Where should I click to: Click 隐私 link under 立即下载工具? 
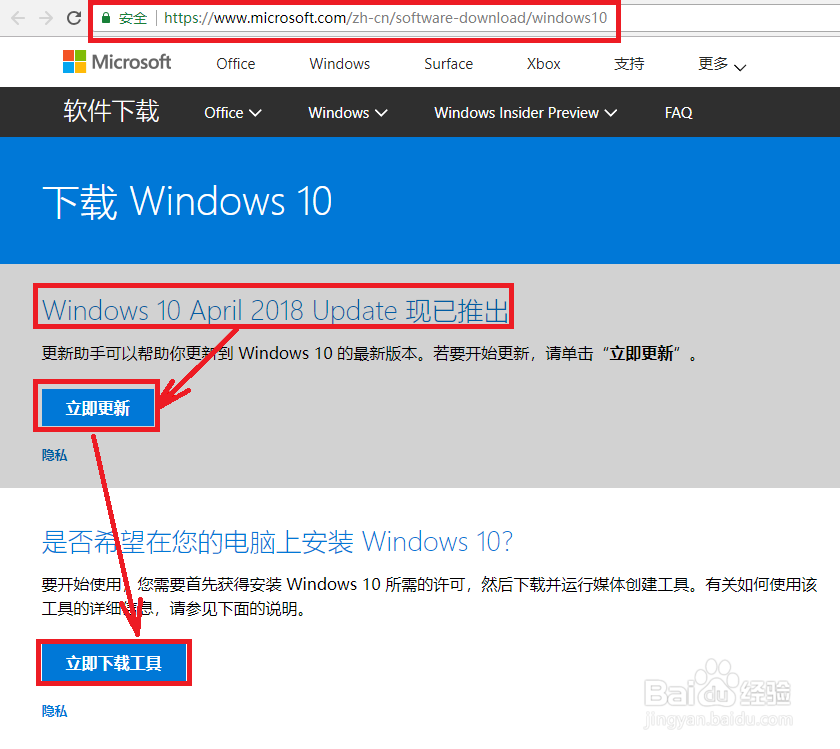pyautogui.click(x=55, y=711)
